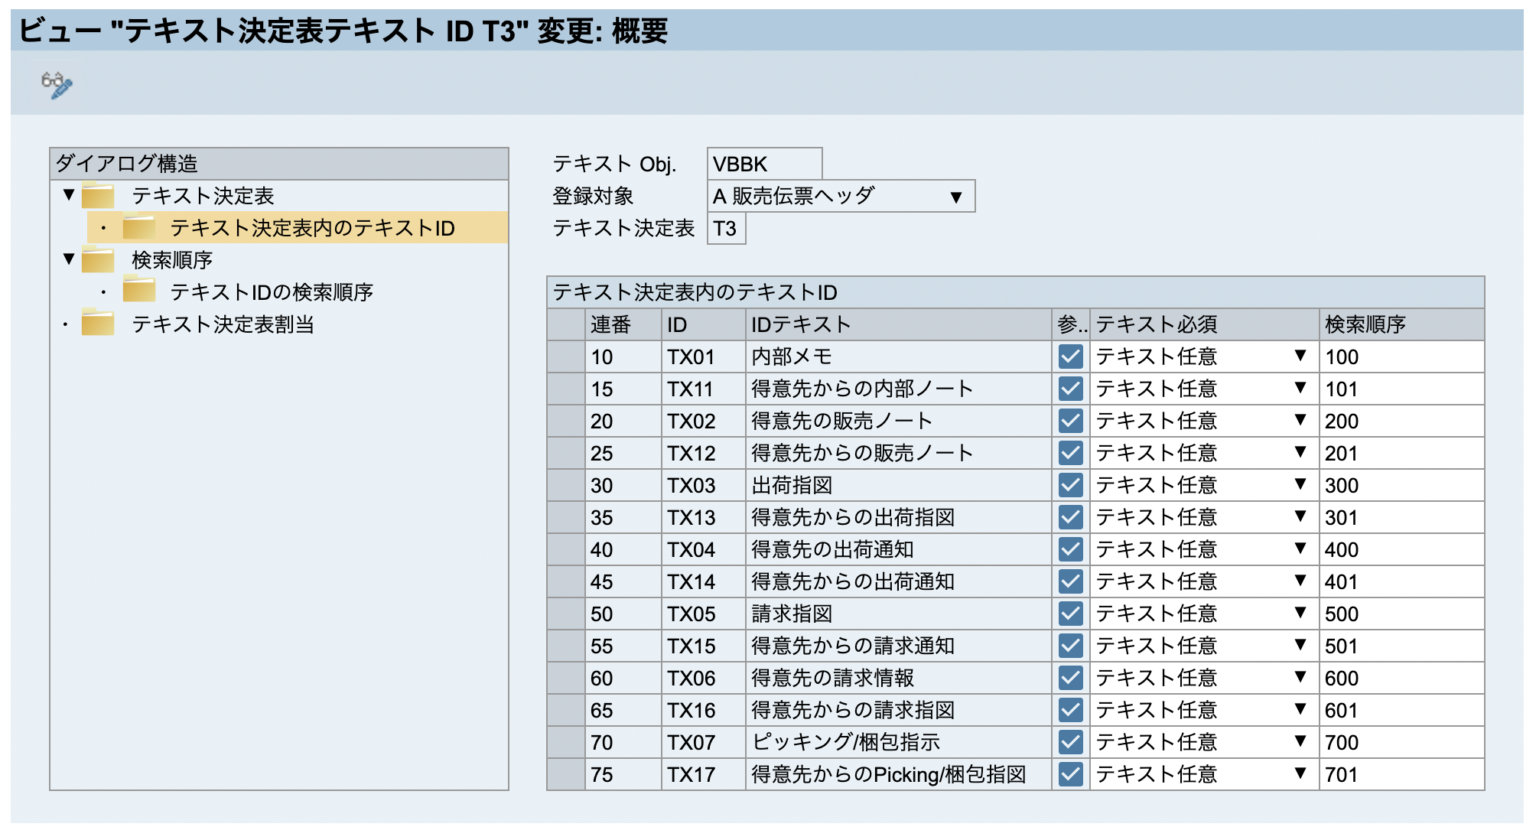Viewport: 1536px width, 840px height.
Task: Toggle the checkbox in the TX17 row
Action: click(1069, 774)
